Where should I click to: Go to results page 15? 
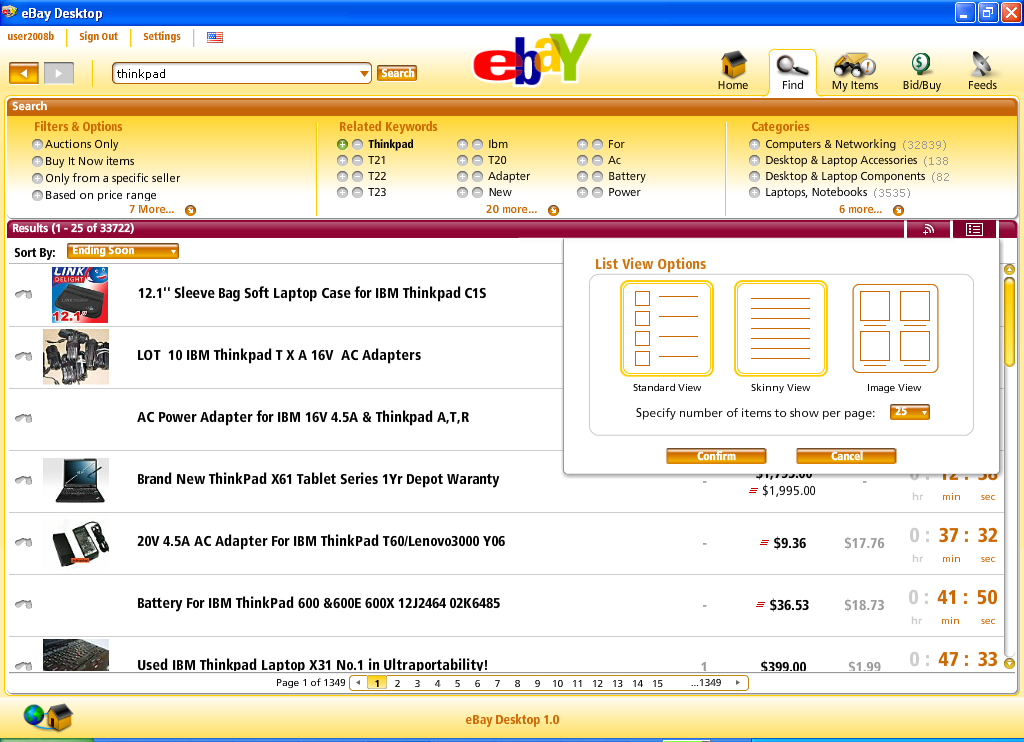click(657, 684)
